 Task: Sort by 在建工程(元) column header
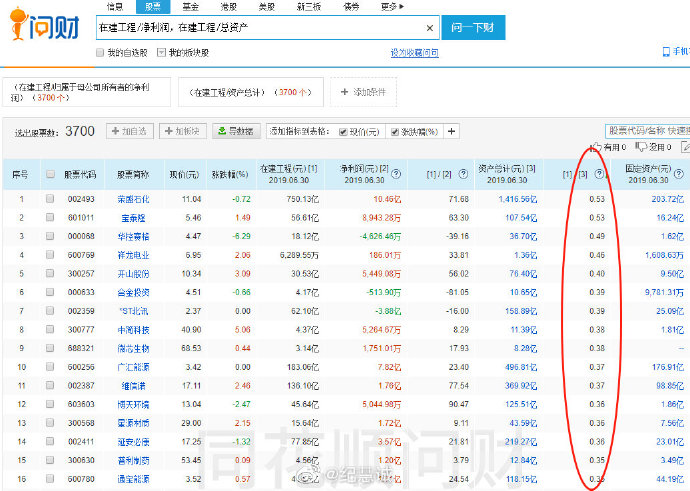tap(289, 174)
